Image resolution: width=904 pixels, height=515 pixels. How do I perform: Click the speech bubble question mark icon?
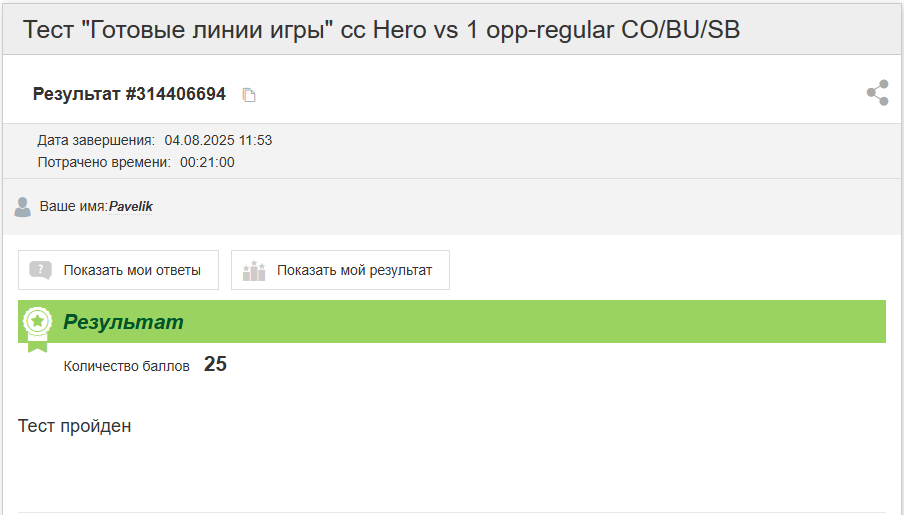(x=40, y=270)
